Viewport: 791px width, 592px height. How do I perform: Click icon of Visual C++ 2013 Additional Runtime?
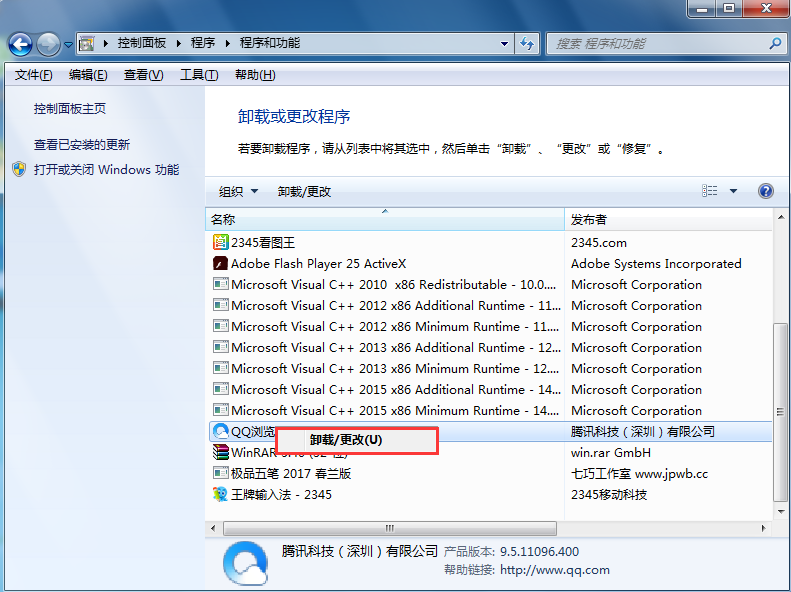click(220, 347)
